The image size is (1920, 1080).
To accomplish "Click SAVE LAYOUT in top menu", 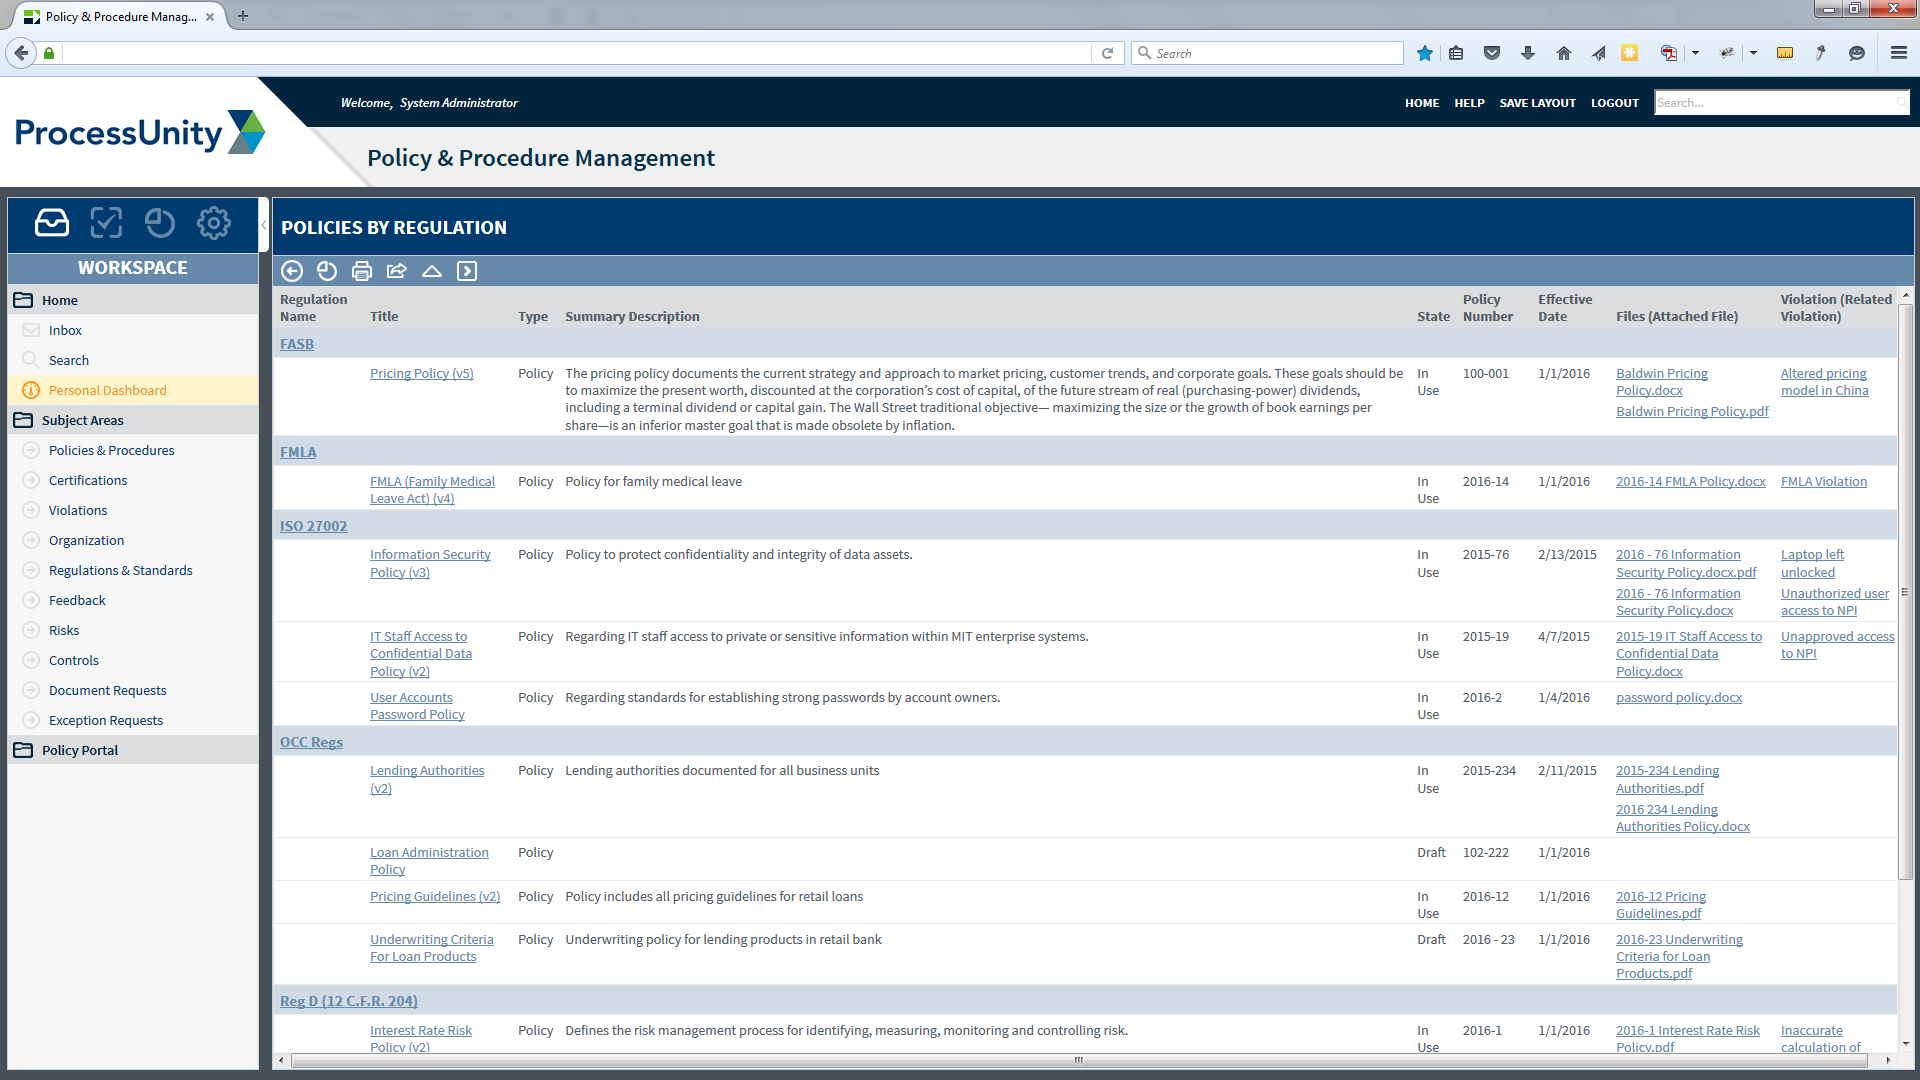I will click(1537, 103).
